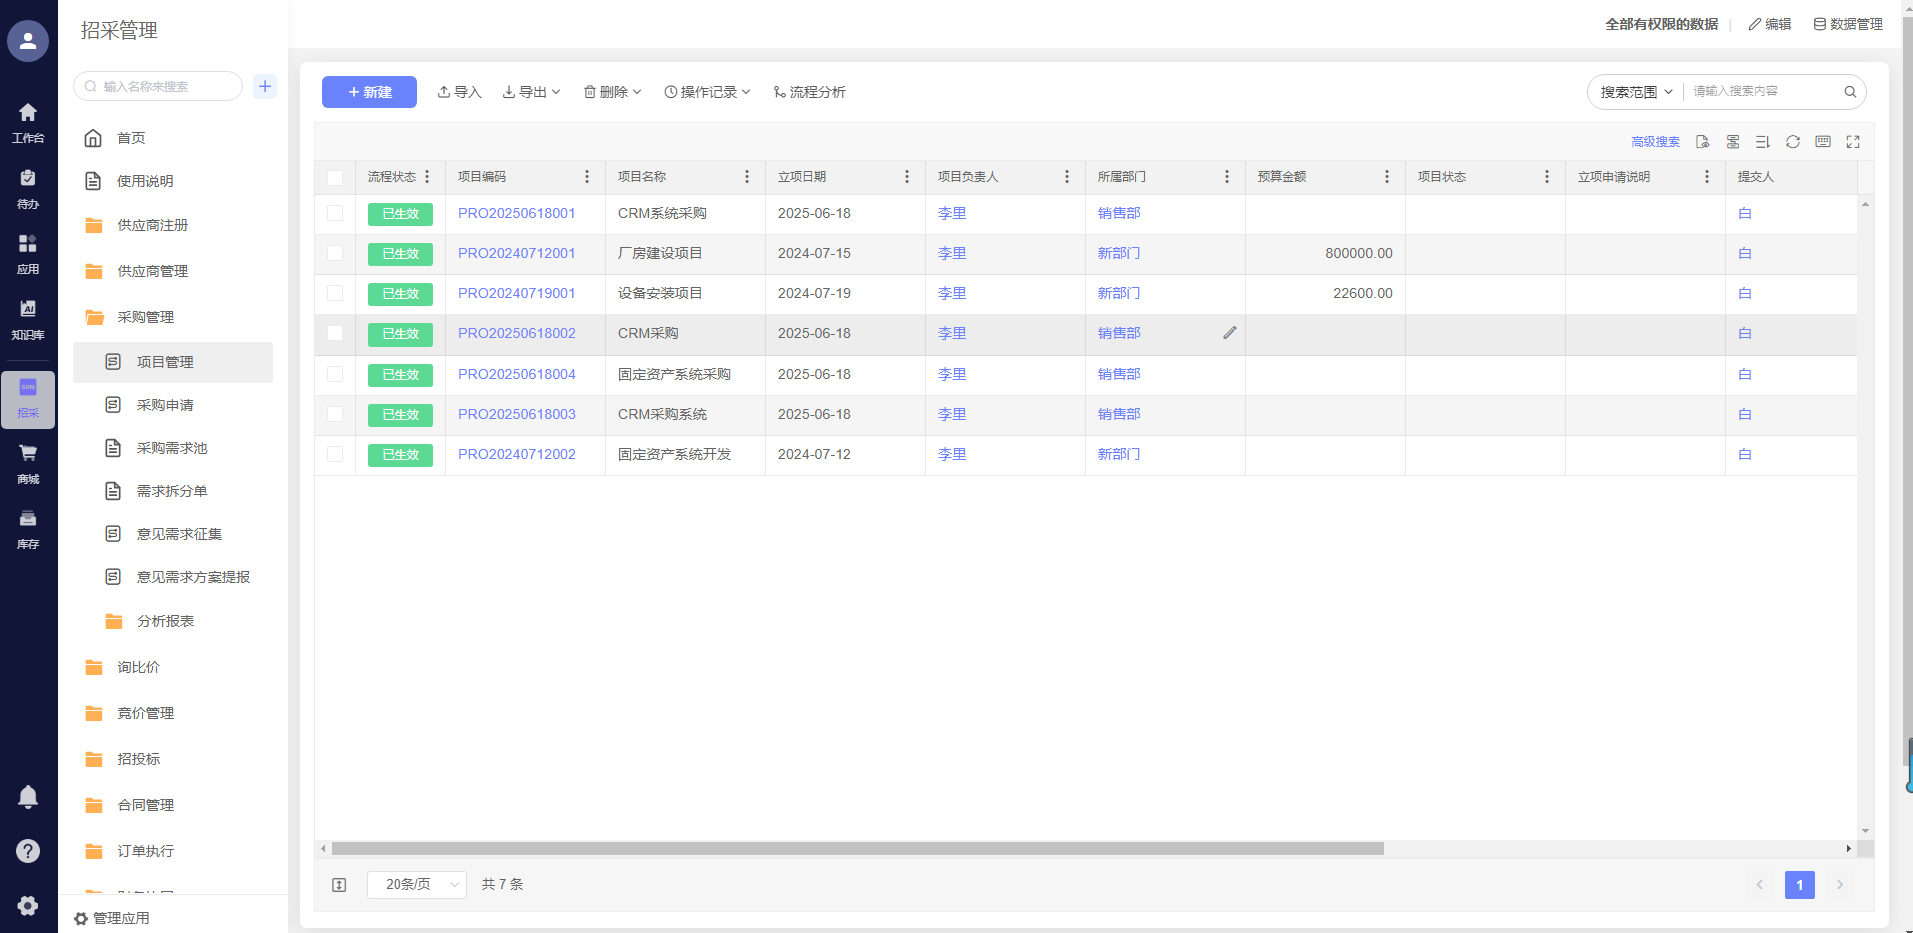Open the 导出 dropdown menu
The image size is (1913, 933).
[531, 92]
